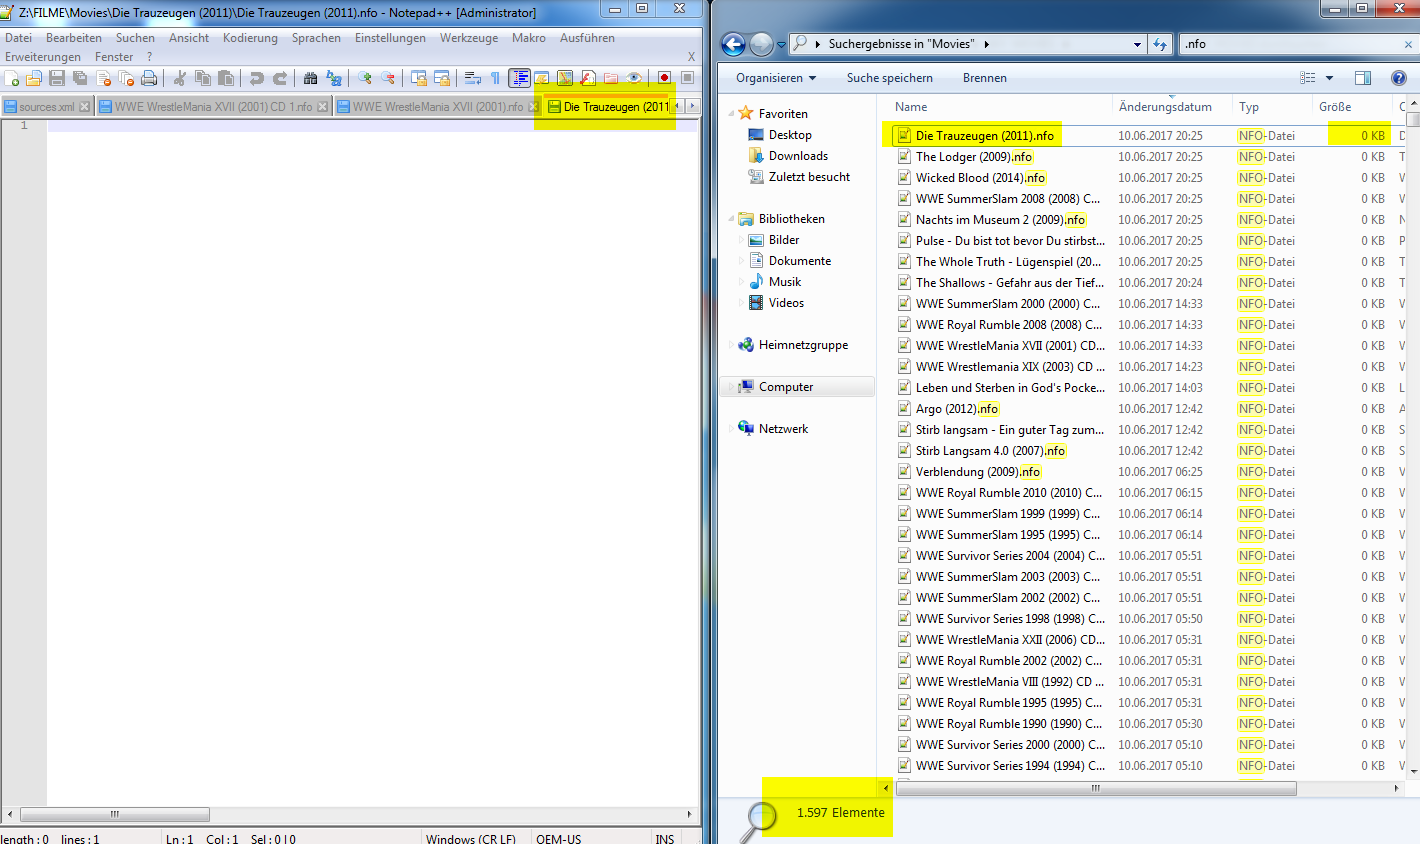1420x844 pixels.
Task: Click the Cut scissors icon in Notepad++
Action: 180,78
